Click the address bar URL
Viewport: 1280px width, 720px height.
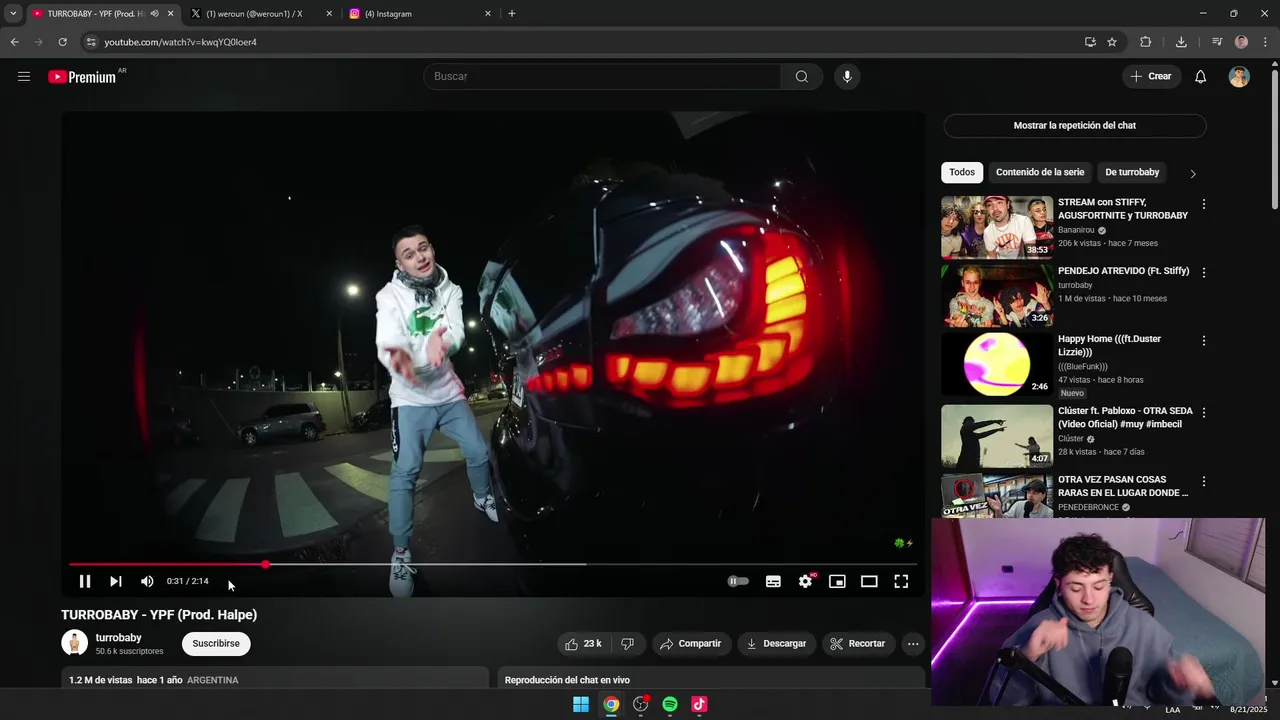tap(181, 42)
